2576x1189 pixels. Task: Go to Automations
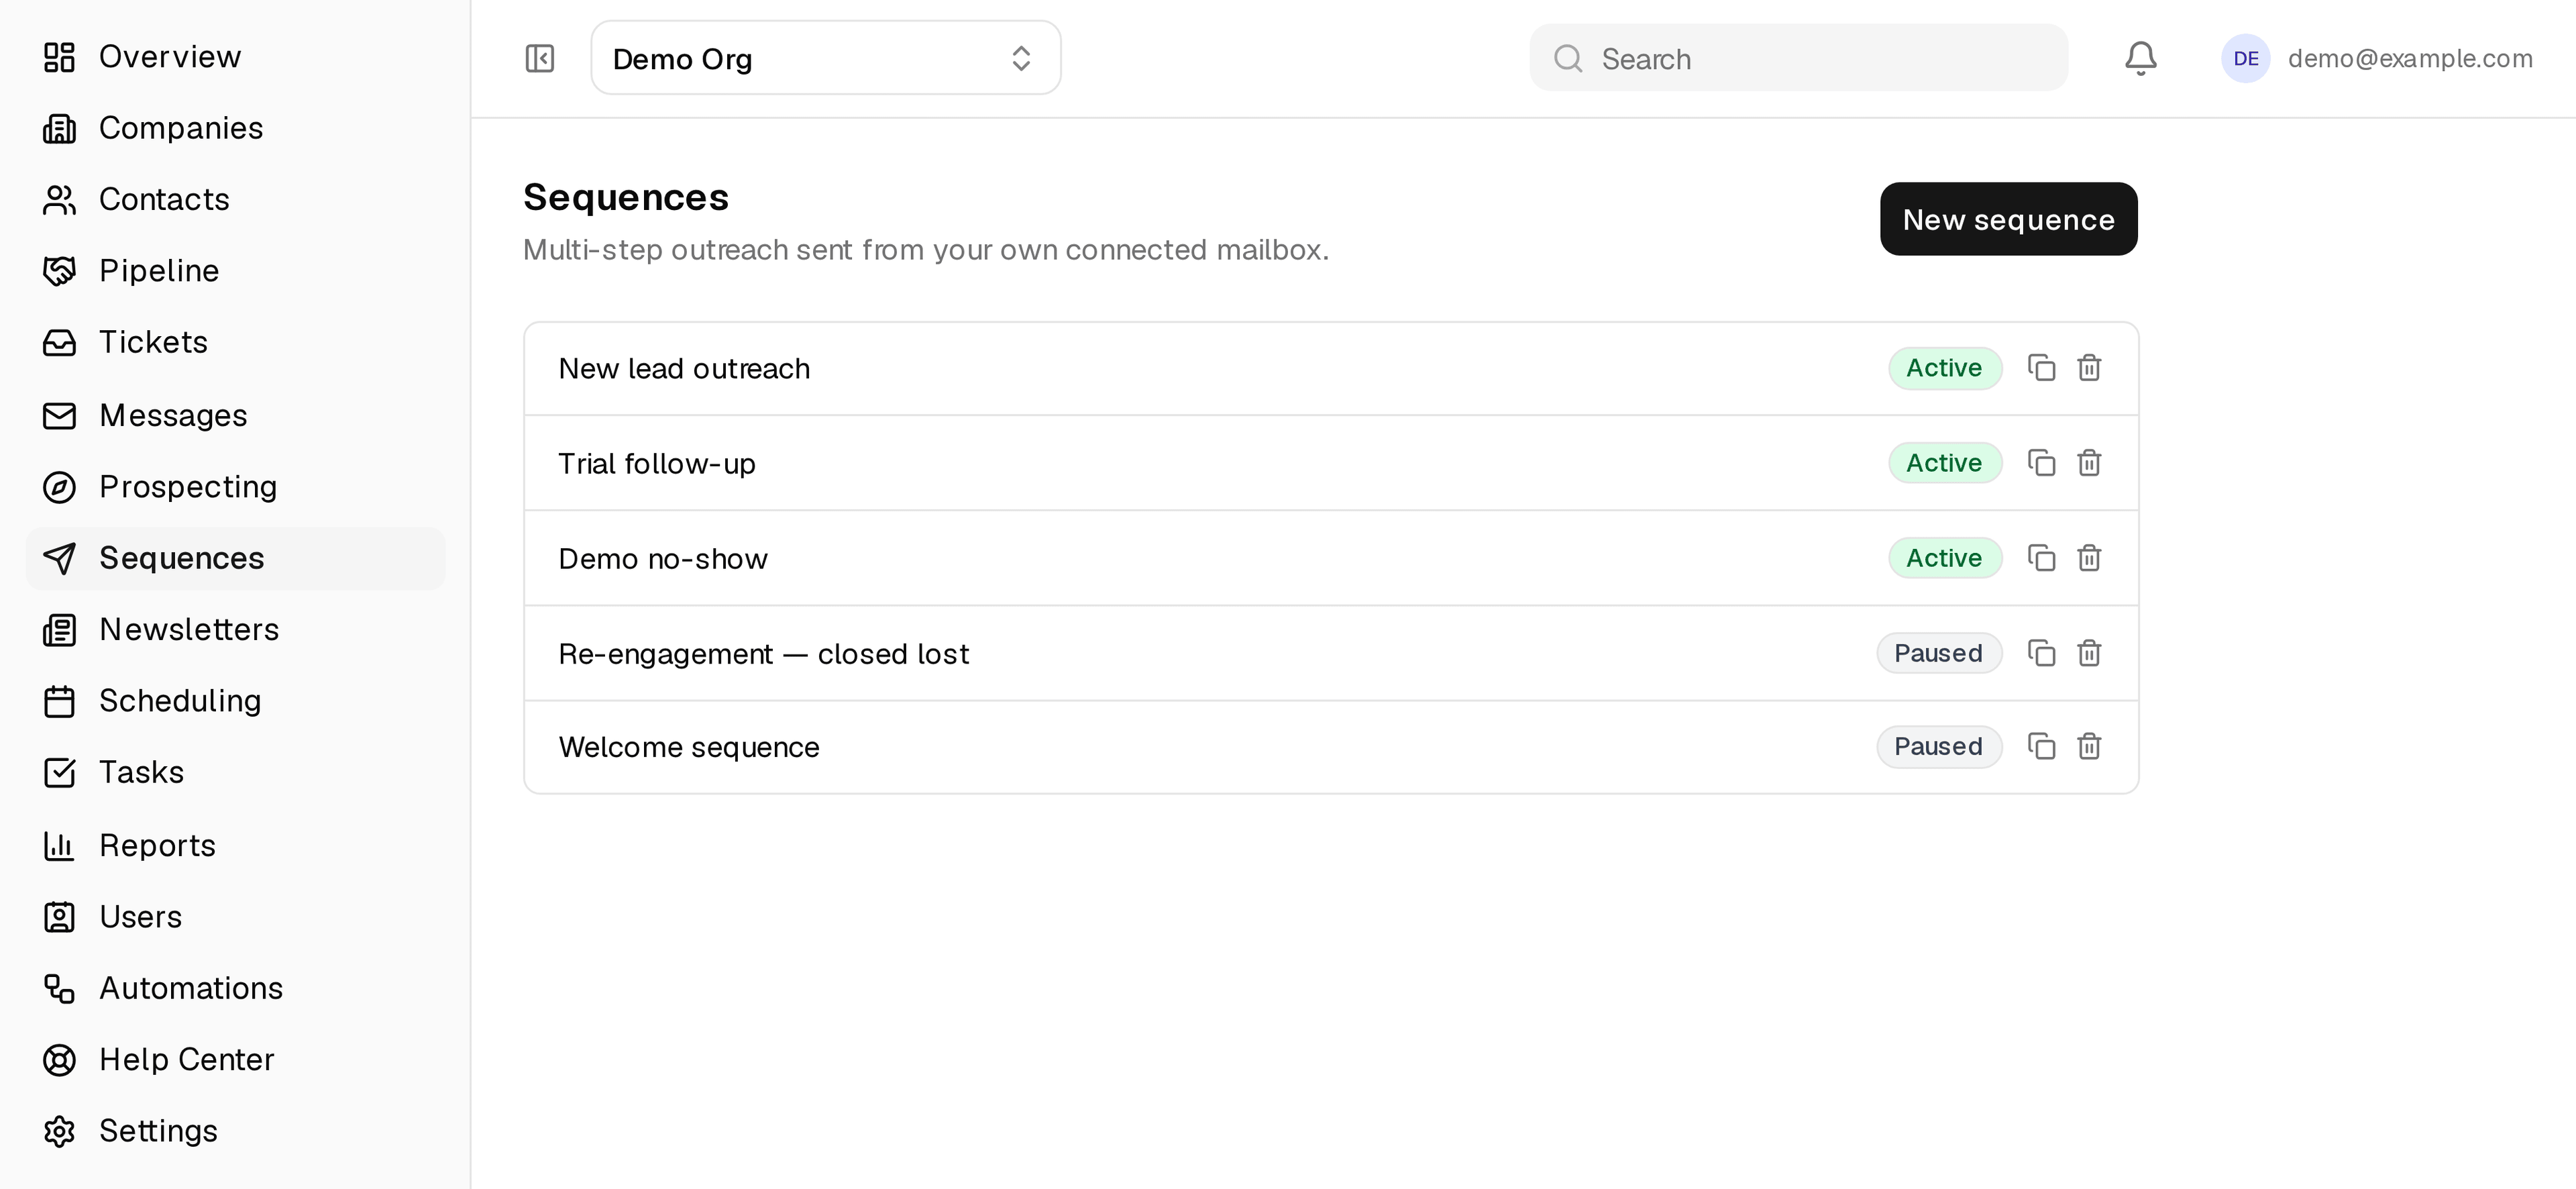click(x=236, y=988)
